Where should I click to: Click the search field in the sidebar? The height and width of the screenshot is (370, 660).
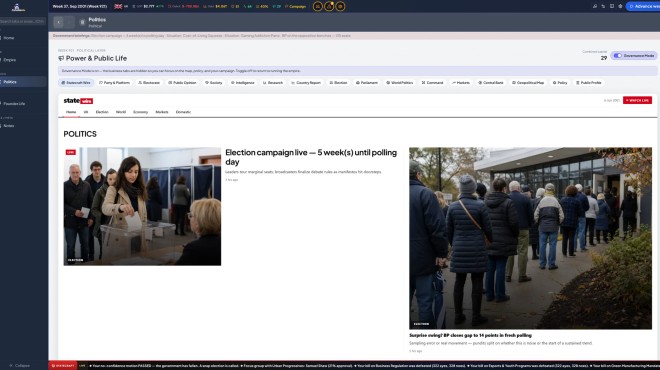pos(23,21)
